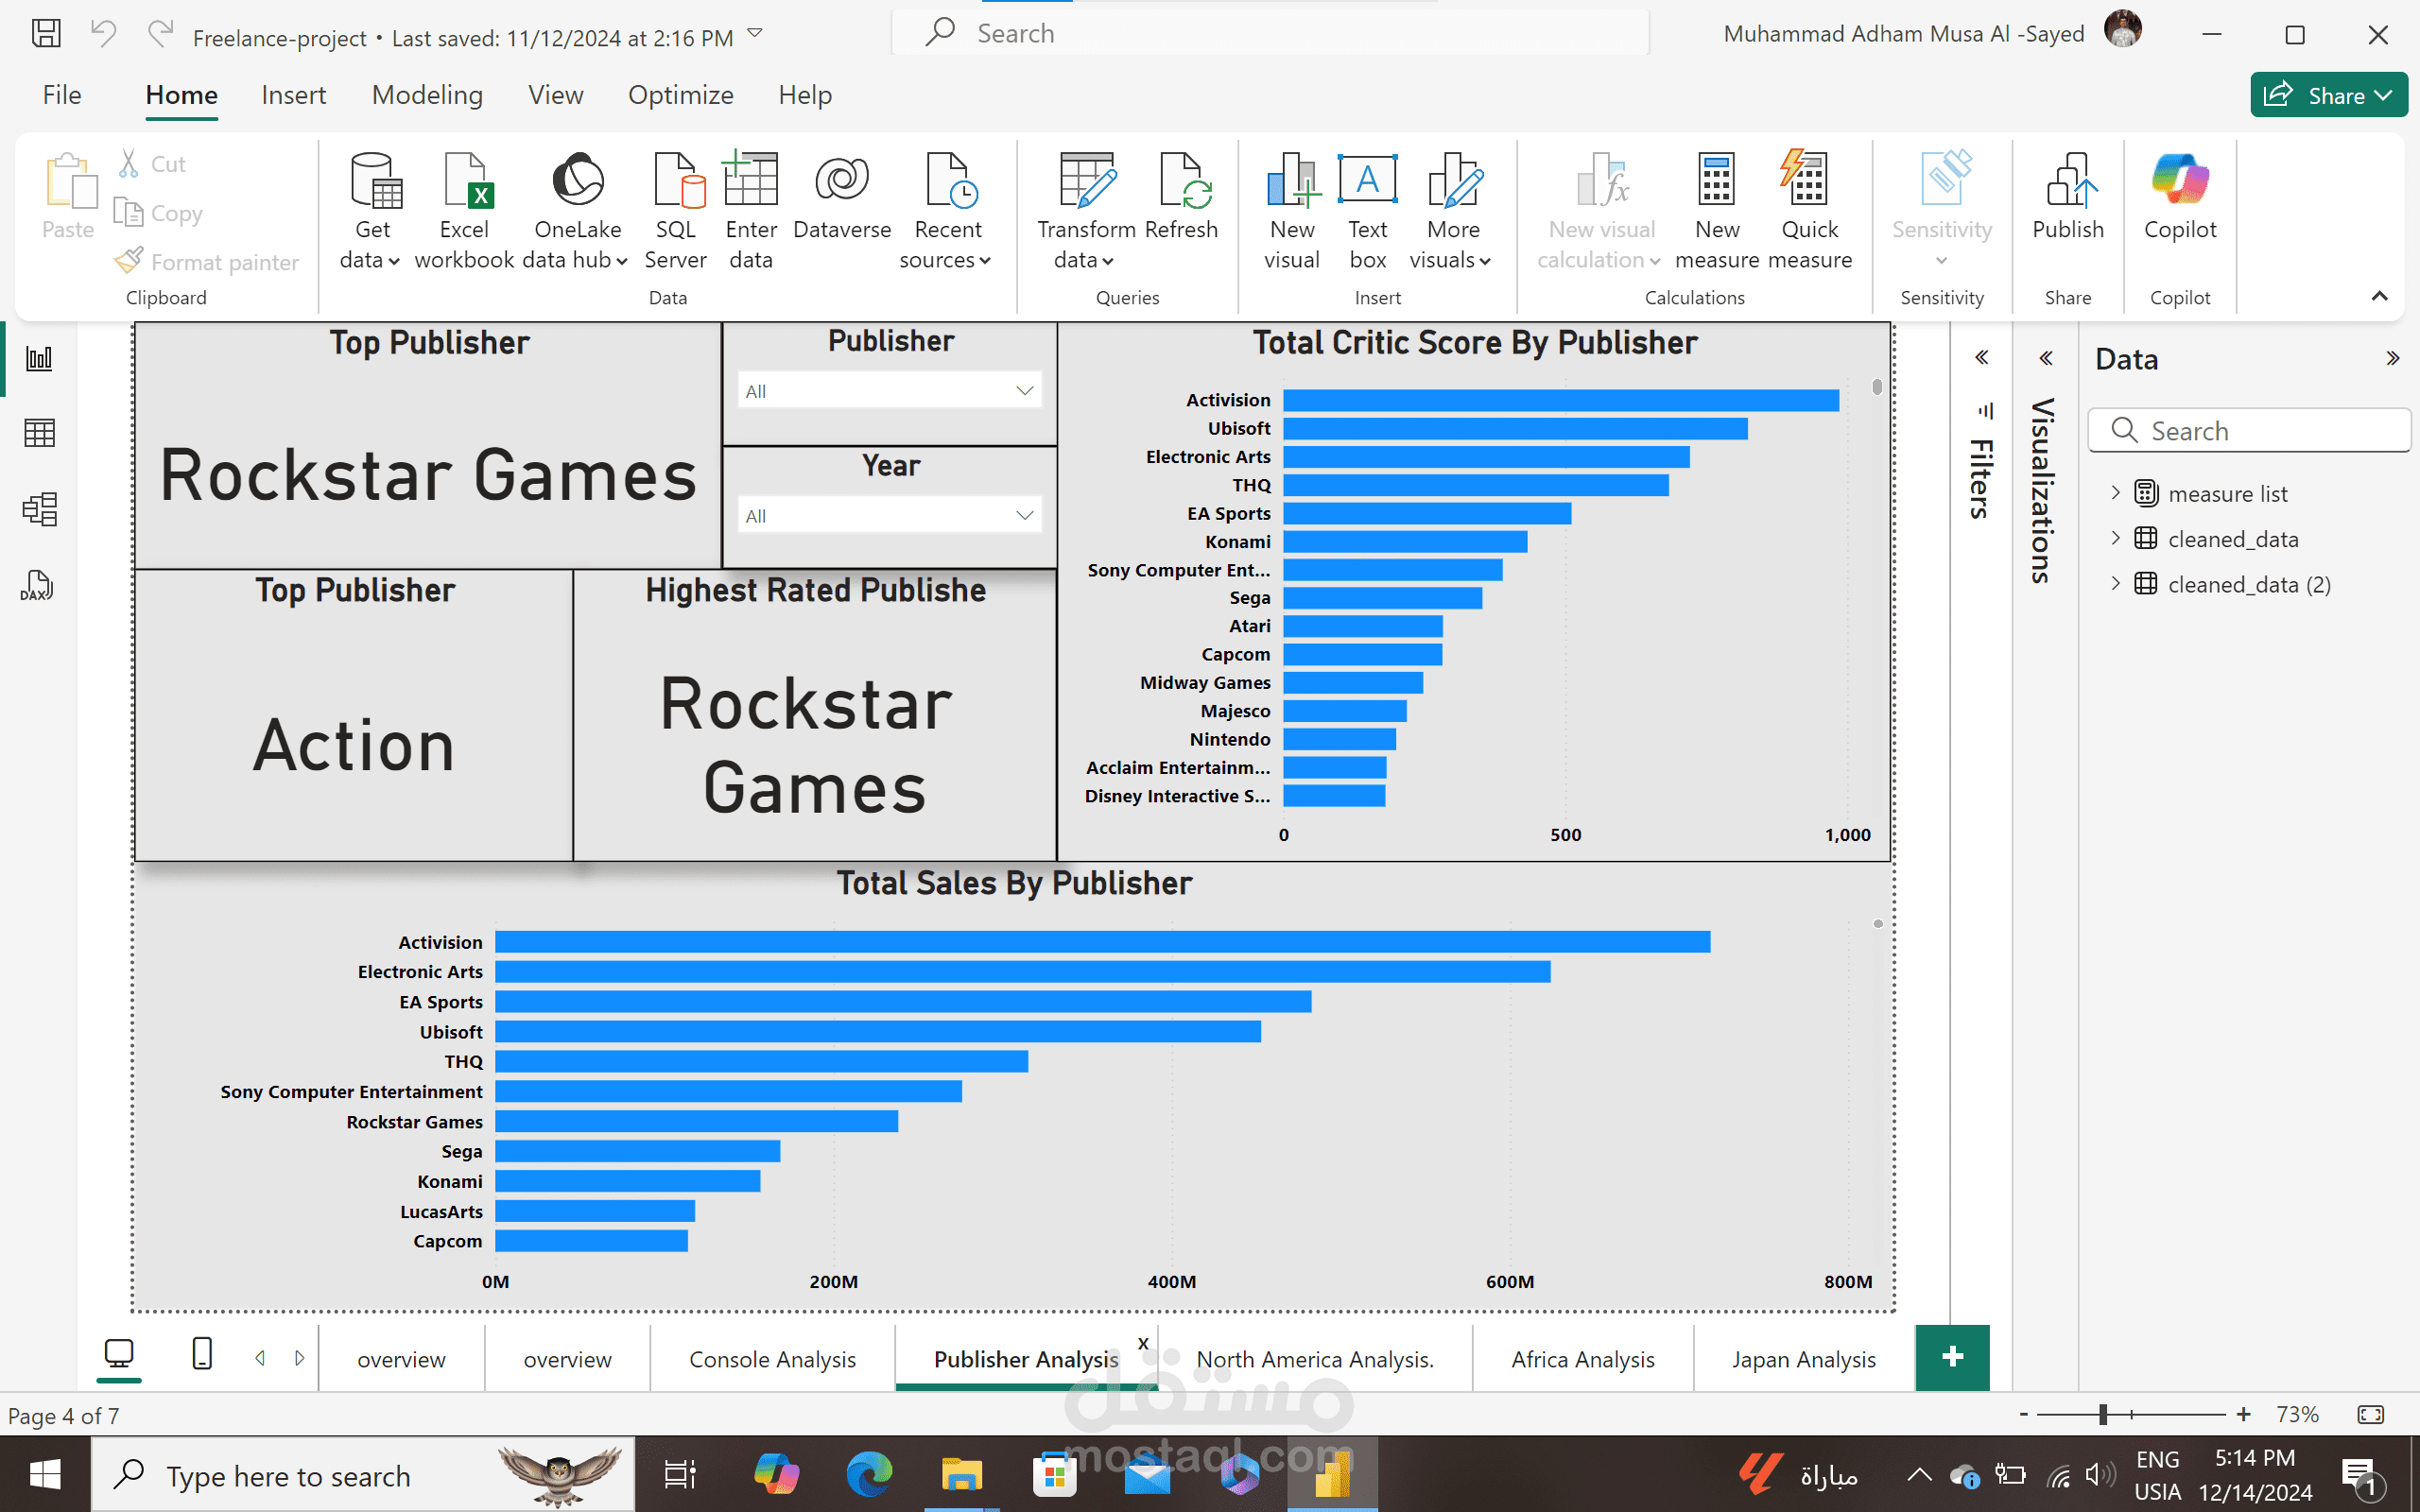
Task: Open the Help ribbon tab
Action: tap(805, 95)
